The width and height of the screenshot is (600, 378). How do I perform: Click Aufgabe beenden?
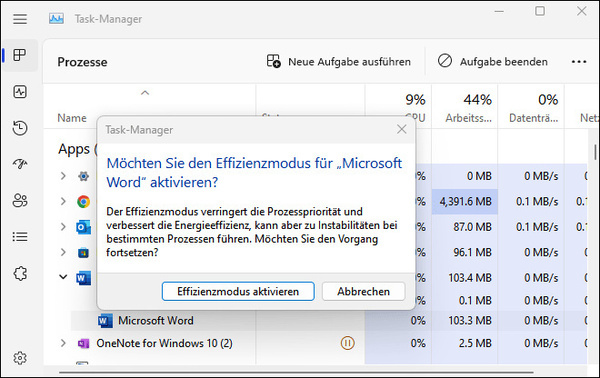493,62
